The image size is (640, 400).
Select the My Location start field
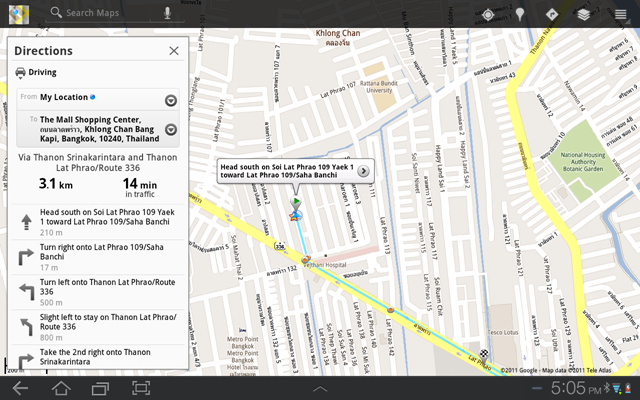98,99
